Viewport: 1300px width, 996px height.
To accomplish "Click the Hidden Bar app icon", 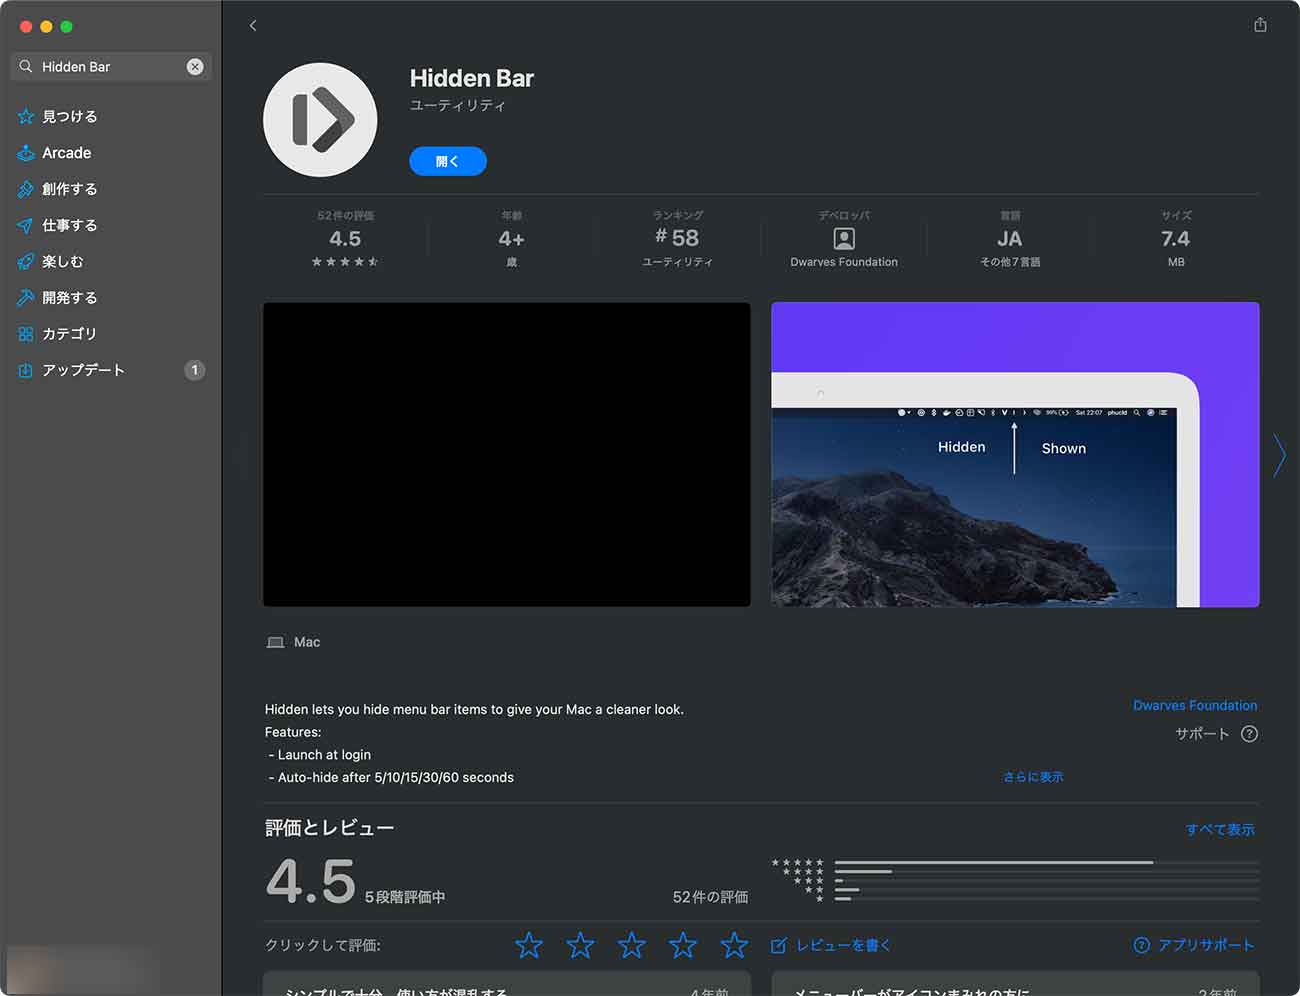I will point(320,120).
